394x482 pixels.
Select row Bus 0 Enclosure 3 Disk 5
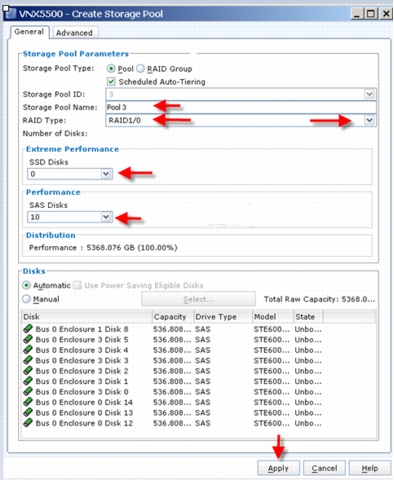click(x=199, y=339)
